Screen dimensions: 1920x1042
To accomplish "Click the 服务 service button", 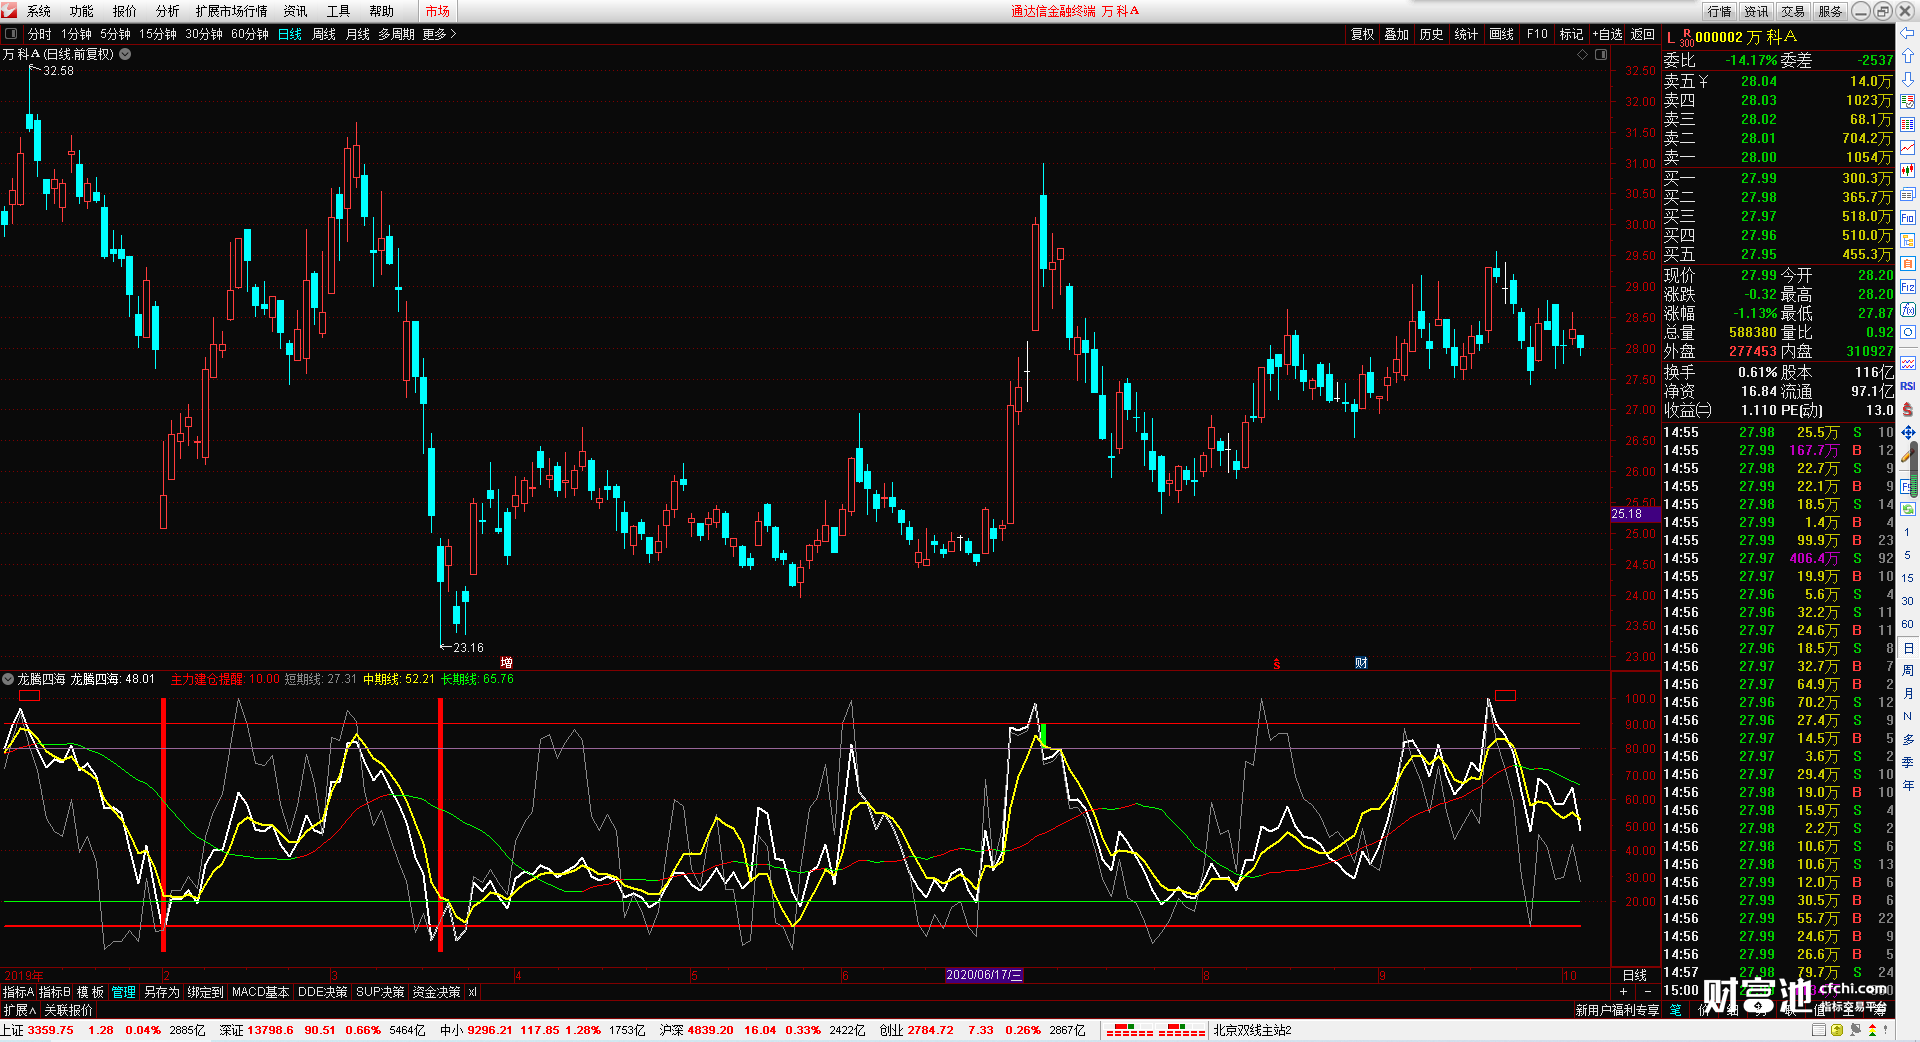I will click(1830, 11).
